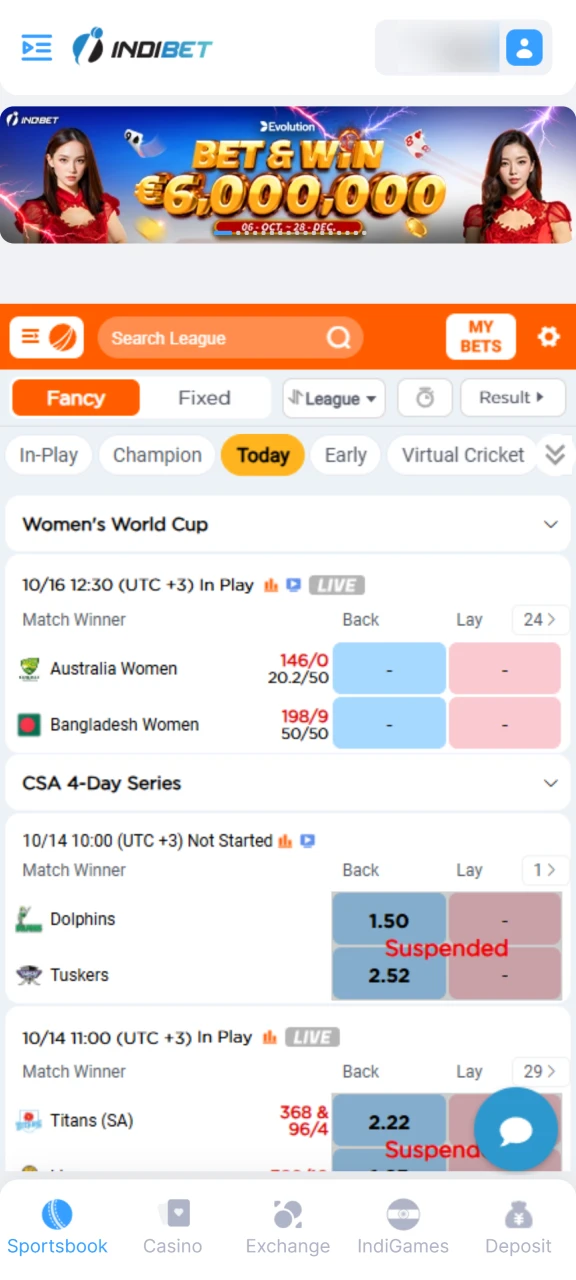This screenshot has width=576, height=1280.
Task: Open the hamburger menu at top left
Action: [36, 47]
